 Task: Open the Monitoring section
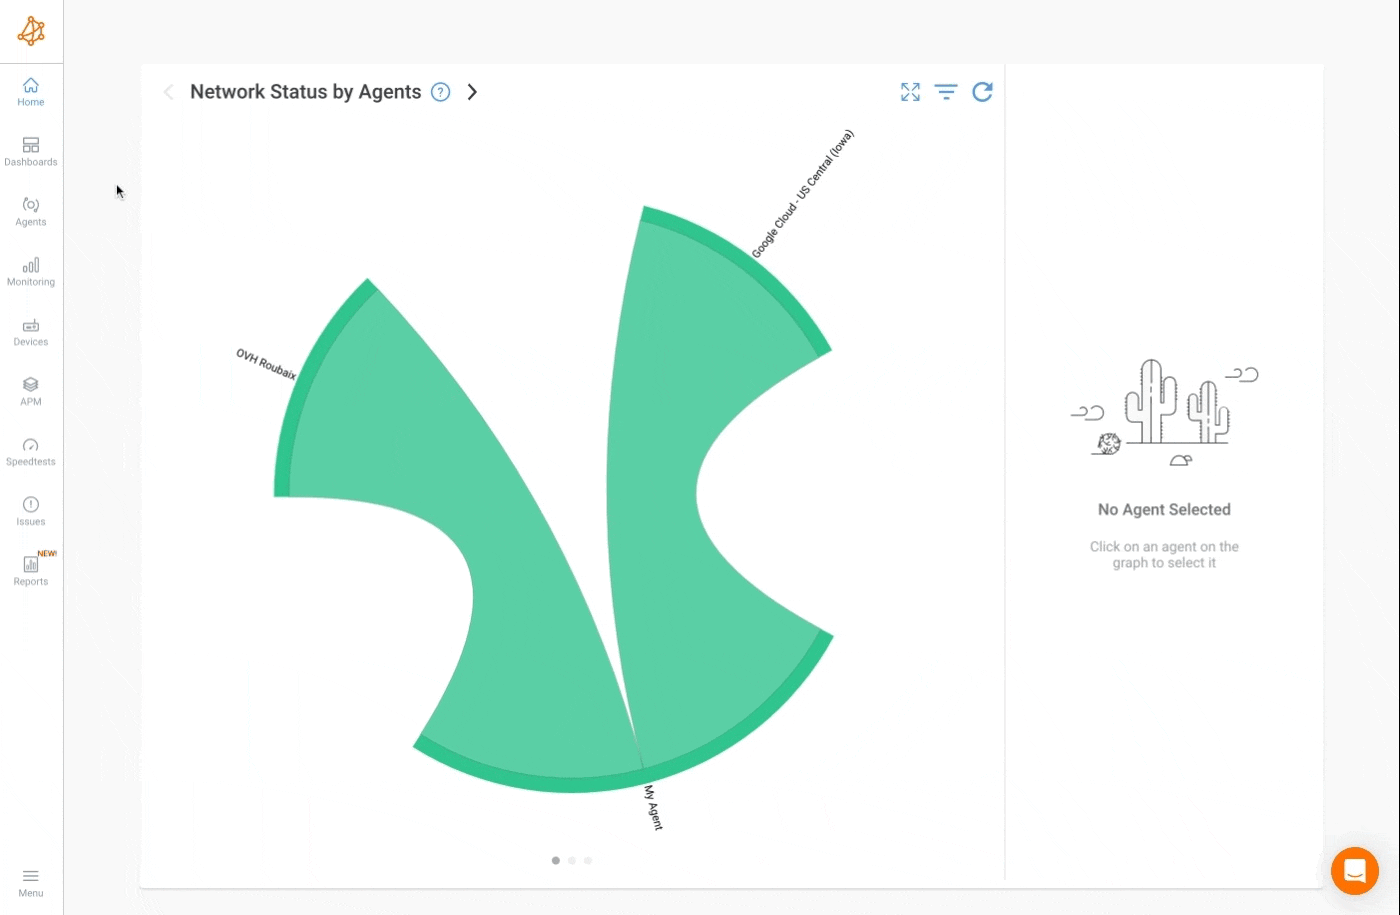pyautogui.click(x=31, y=272)
